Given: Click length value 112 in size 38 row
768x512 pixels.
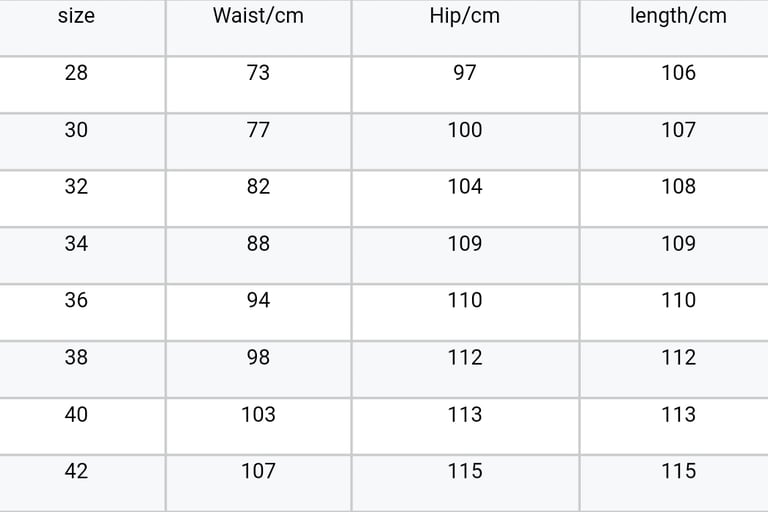Looking at the screenshot, I should [678, 358].
